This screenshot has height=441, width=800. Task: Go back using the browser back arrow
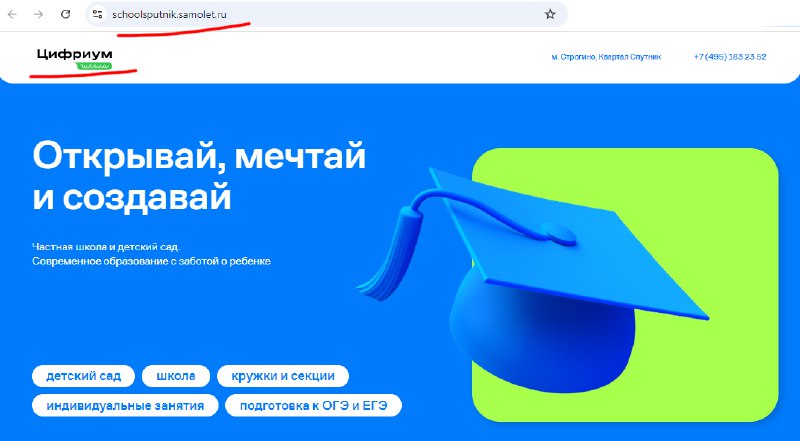point(12,14)
